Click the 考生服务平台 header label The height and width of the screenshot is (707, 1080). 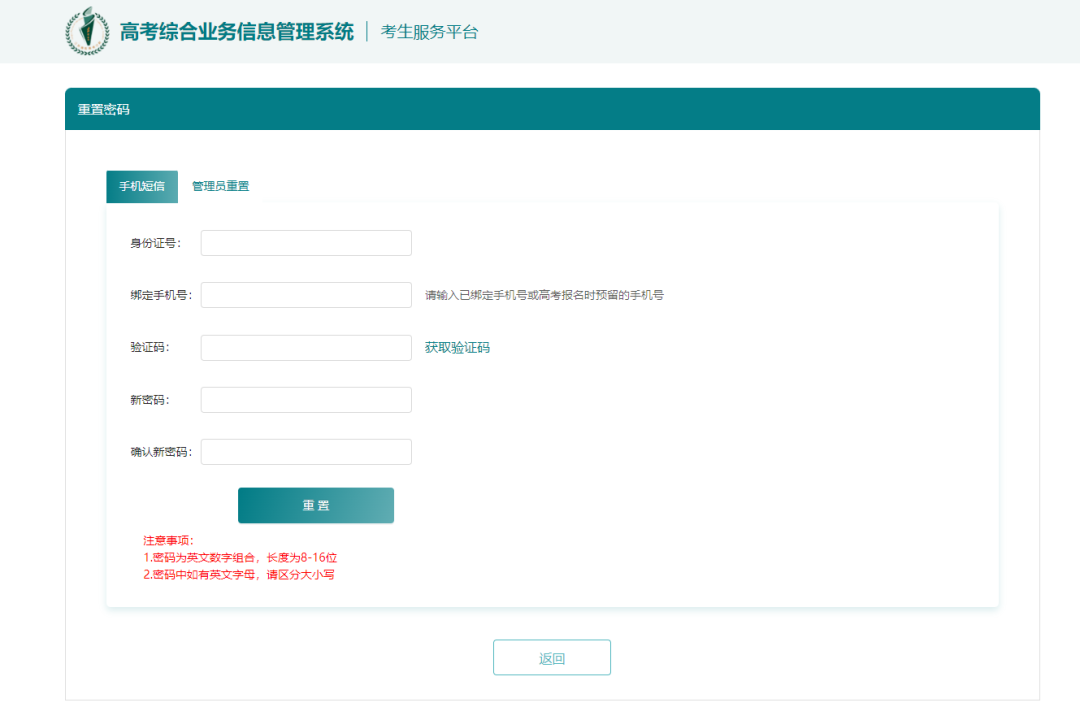(428, 31)
